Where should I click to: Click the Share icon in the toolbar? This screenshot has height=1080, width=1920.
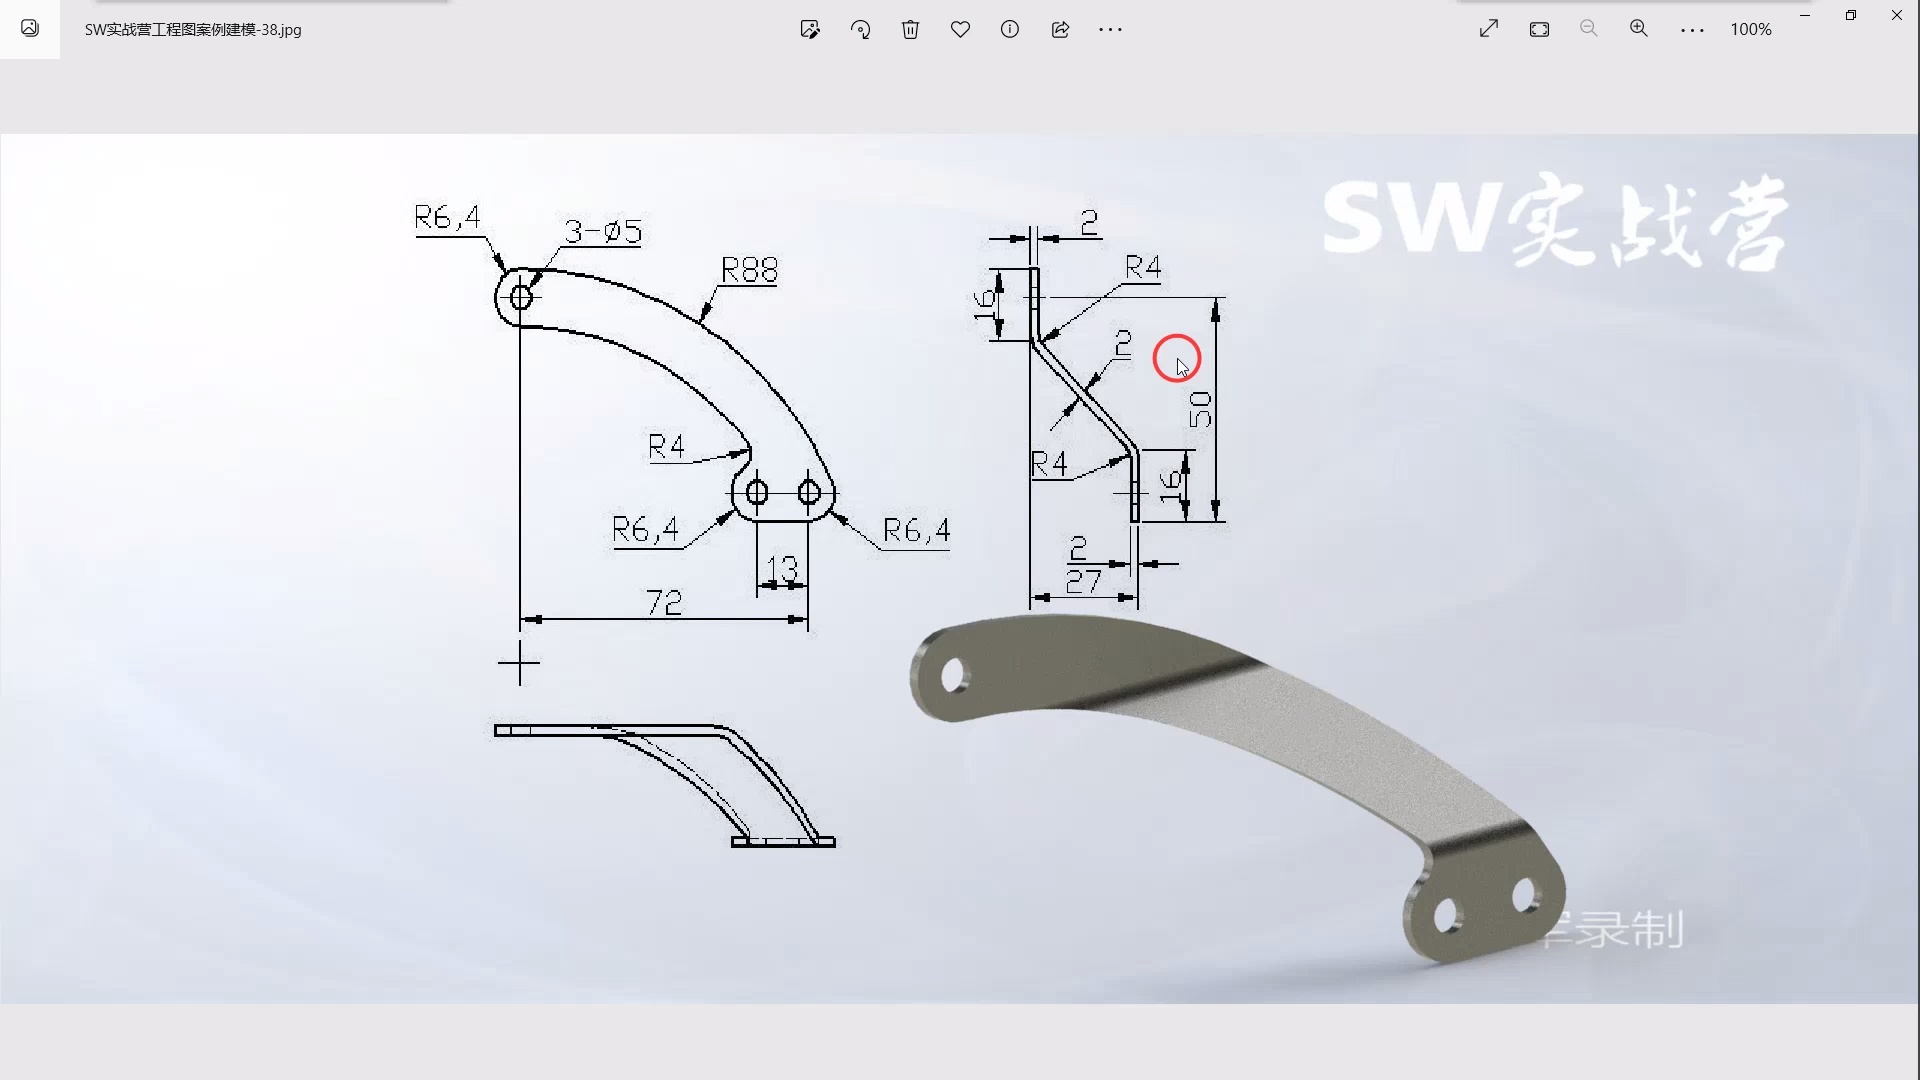[x=1060, y=30]
